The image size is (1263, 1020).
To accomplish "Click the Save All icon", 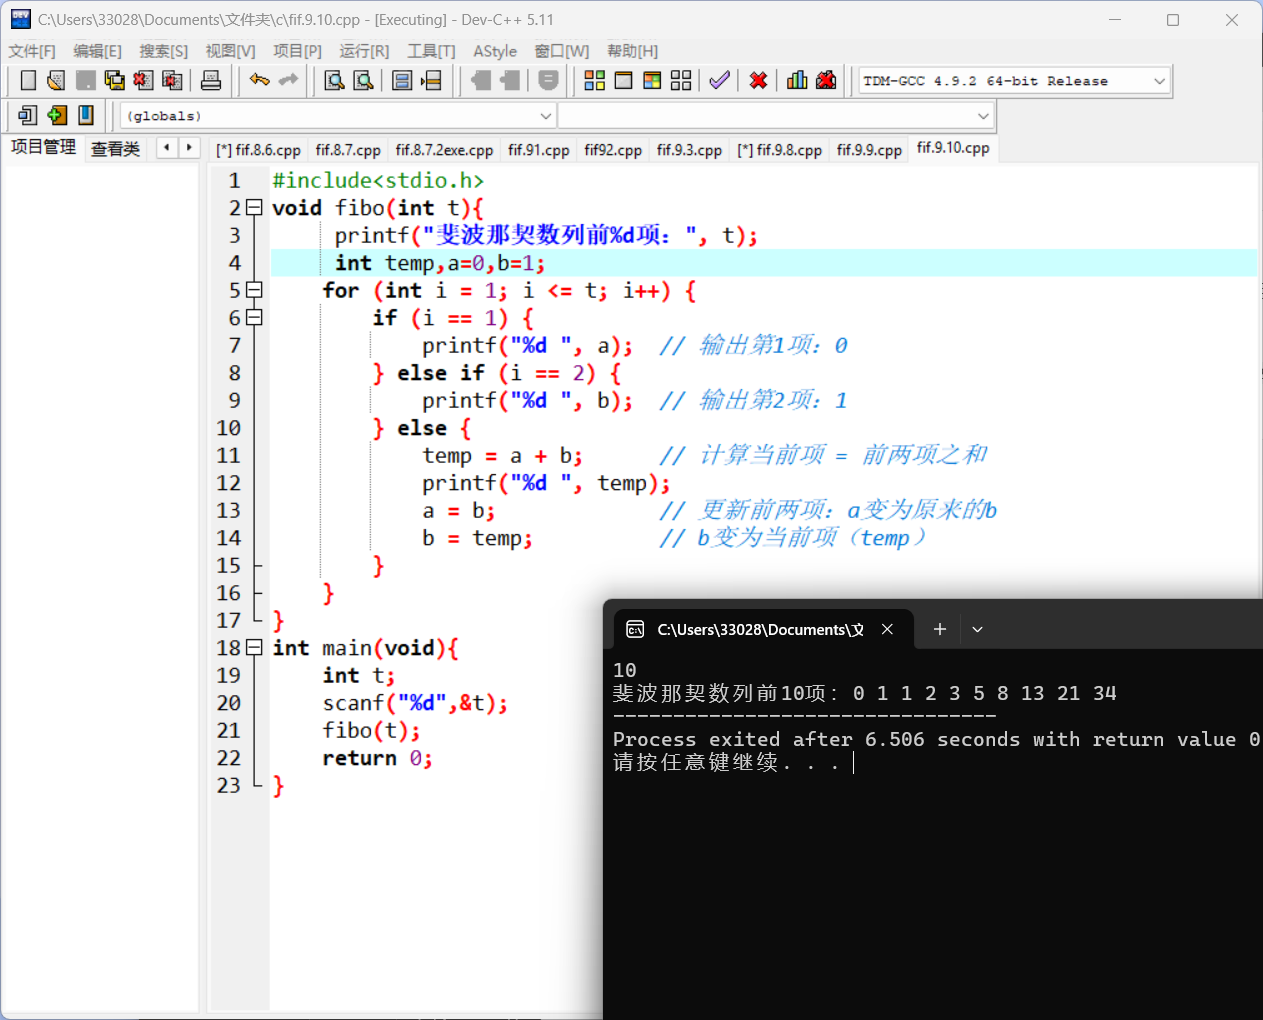I will (115, 81).
